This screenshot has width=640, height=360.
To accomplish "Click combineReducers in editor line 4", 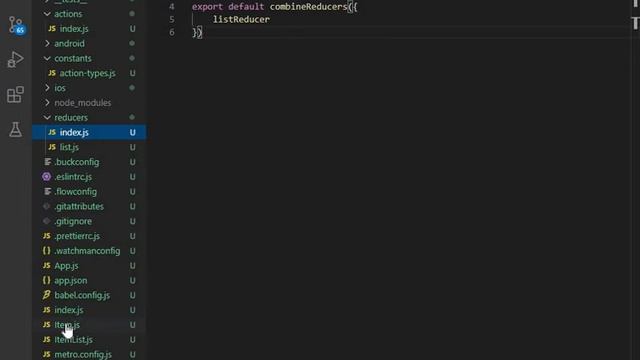I will (308, 7).
